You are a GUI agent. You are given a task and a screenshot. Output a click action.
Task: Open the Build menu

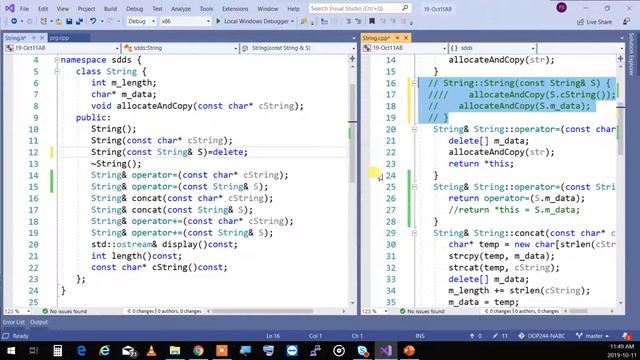(110, 9)
